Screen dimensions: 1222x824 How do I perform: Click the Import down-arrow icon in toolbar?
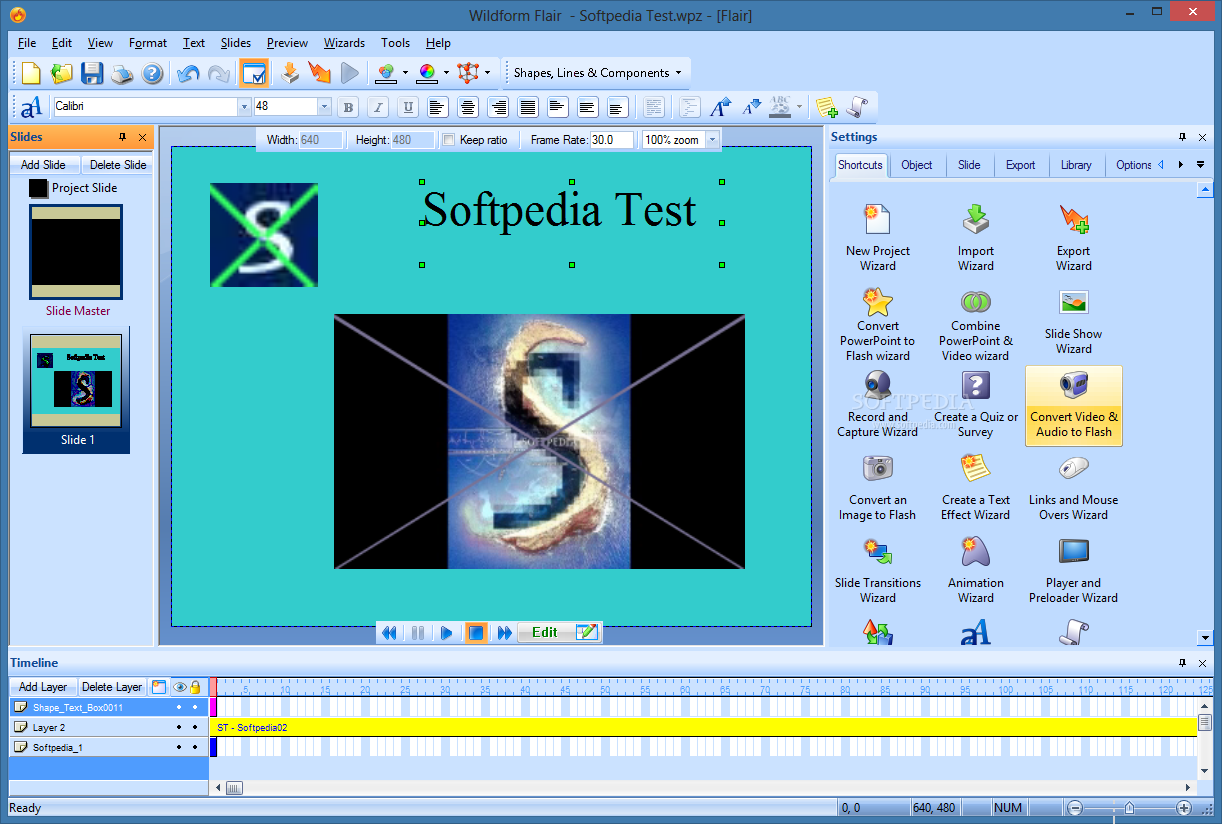290,73
